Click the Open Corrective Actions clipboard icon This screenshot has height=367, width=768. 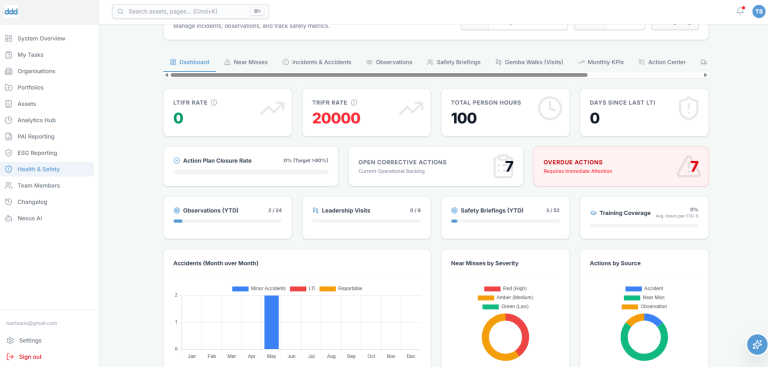click(x=503, y=167)
